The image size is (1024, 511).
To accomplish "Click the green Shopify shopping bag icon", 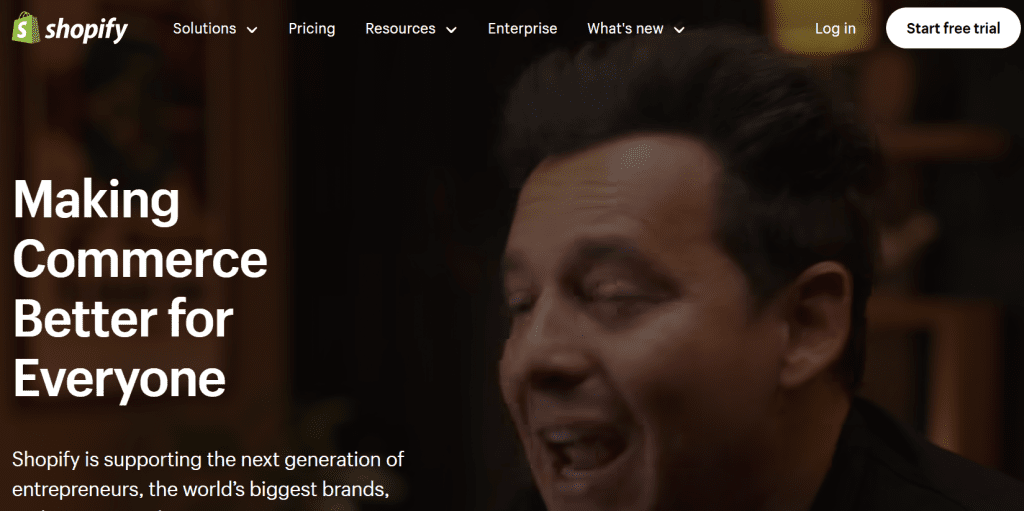I will (x=26, y=27).
